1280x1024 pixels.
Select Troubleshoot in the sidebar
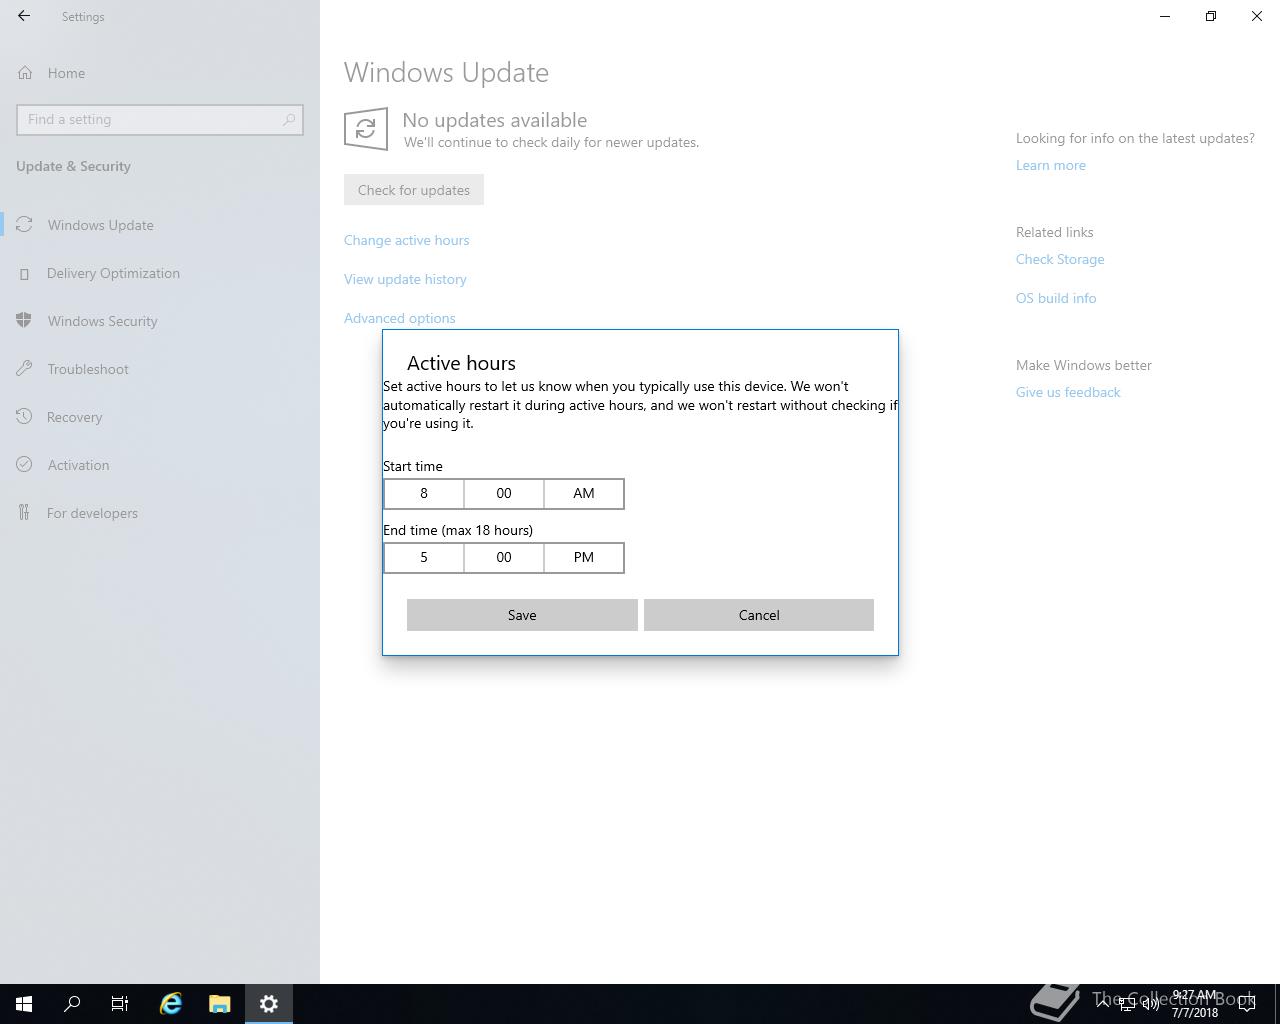(160, 369)
